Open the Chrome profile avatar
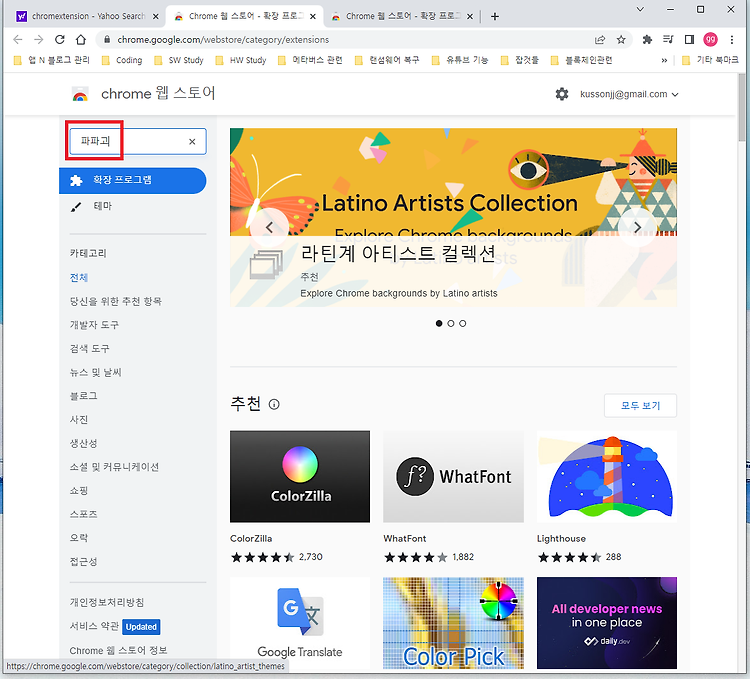Viewport: 750px width, 679px height. (710, 40)
